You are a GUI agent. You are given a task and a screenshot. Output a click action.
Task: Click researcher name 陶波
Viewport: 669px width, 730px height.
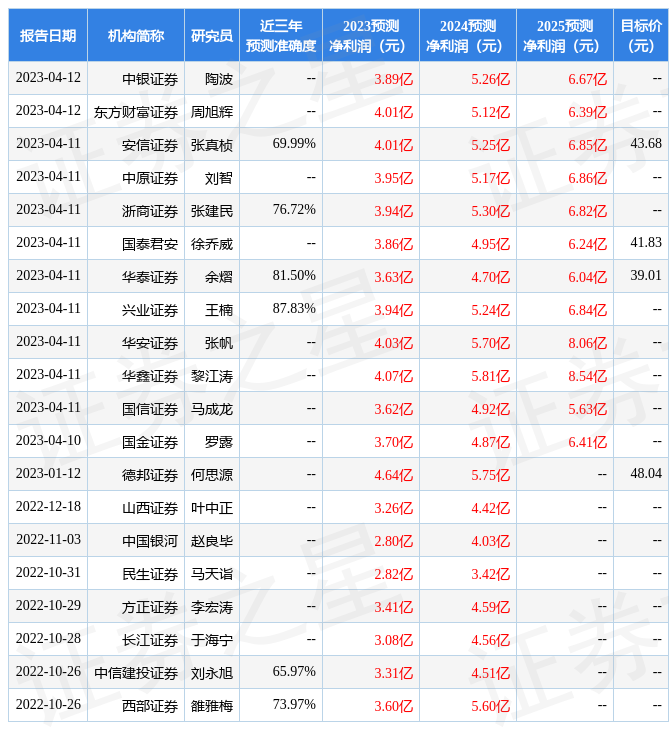219,79
